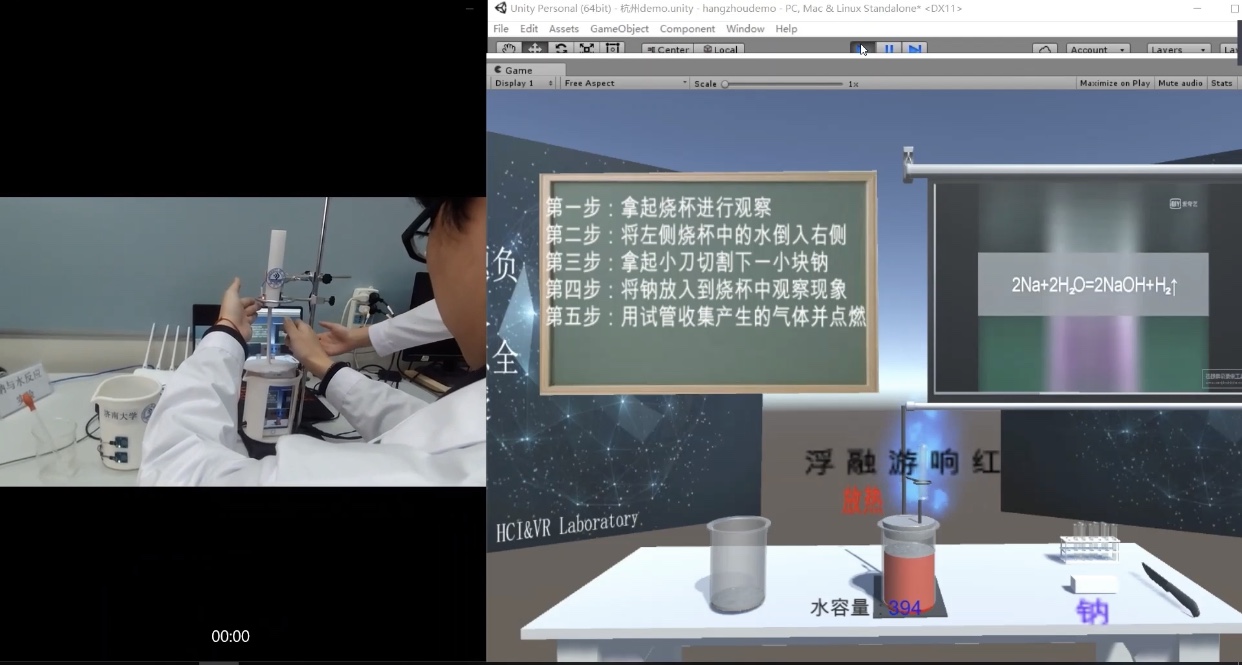The image size is (1242, 665).
Task: Toggle Maximize on Play
Action: 1115,83
